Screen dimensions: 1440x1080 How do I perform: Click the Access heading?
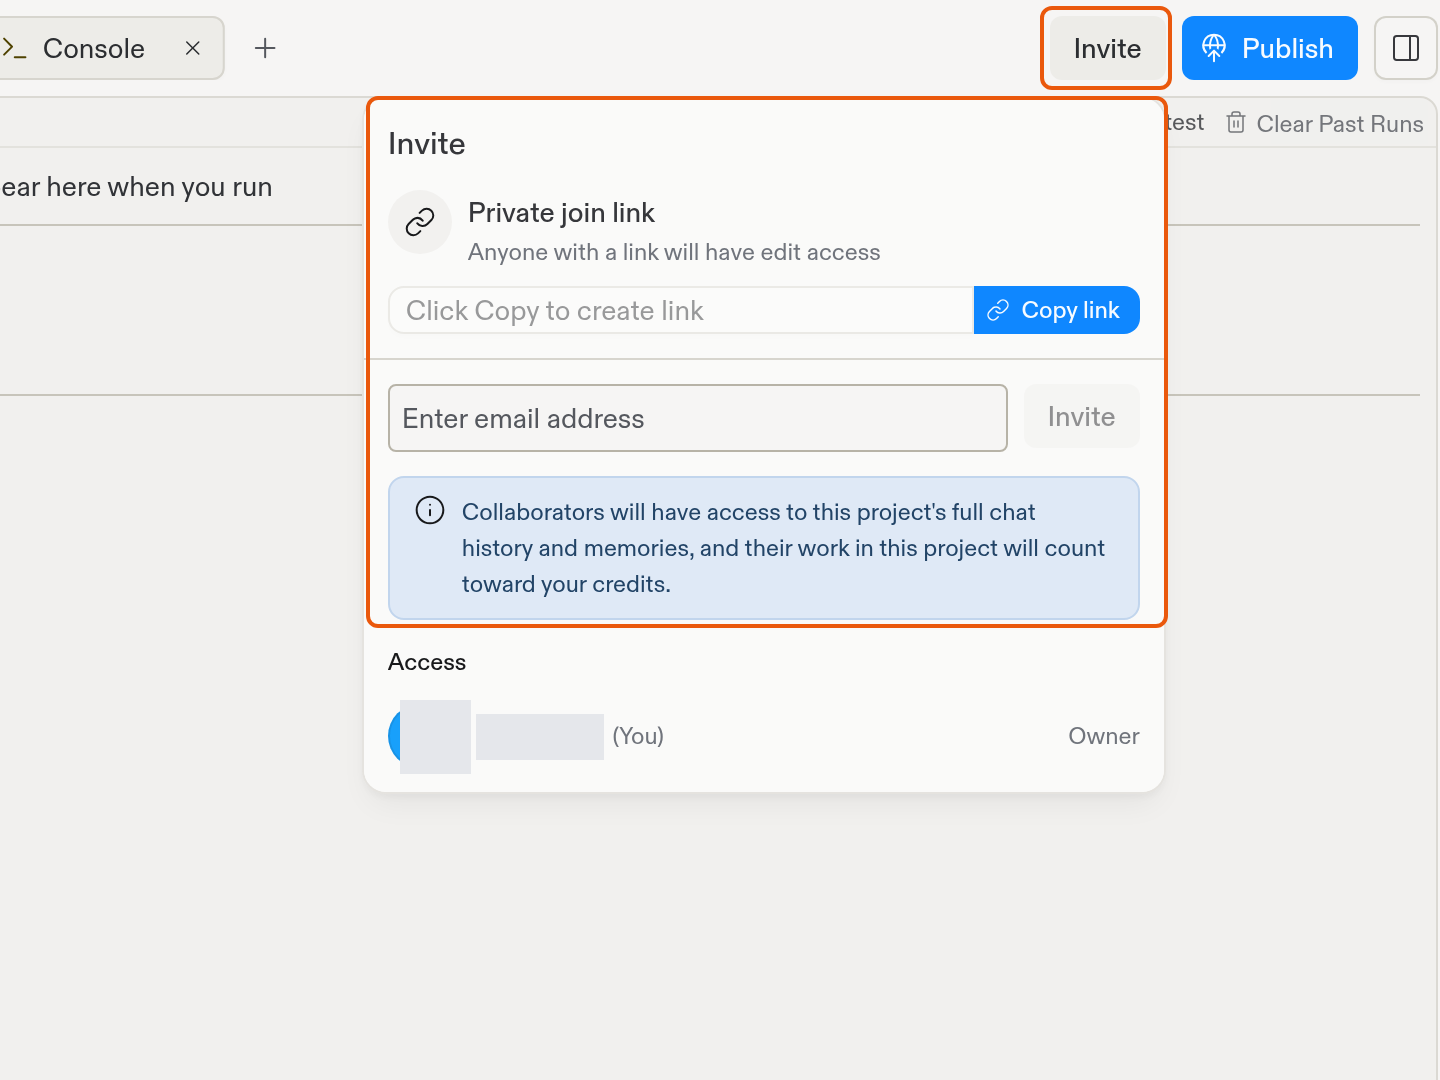point(427,662)
